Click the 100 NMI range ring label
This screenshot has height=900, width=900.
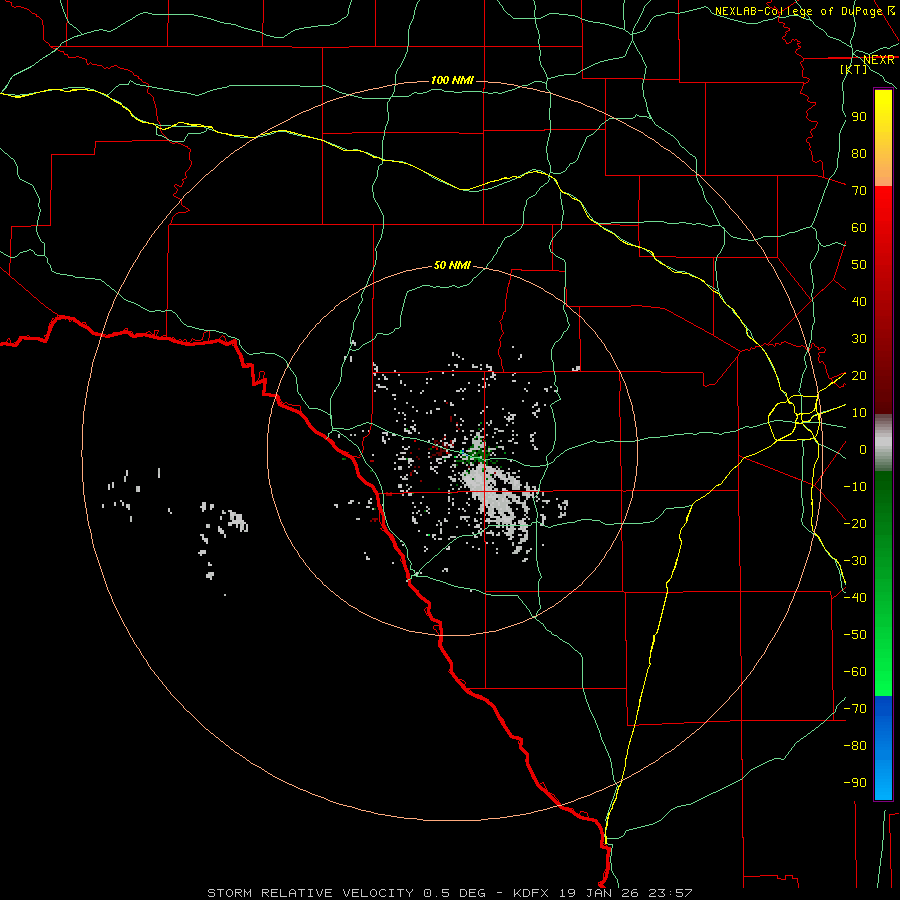(452, 80)
